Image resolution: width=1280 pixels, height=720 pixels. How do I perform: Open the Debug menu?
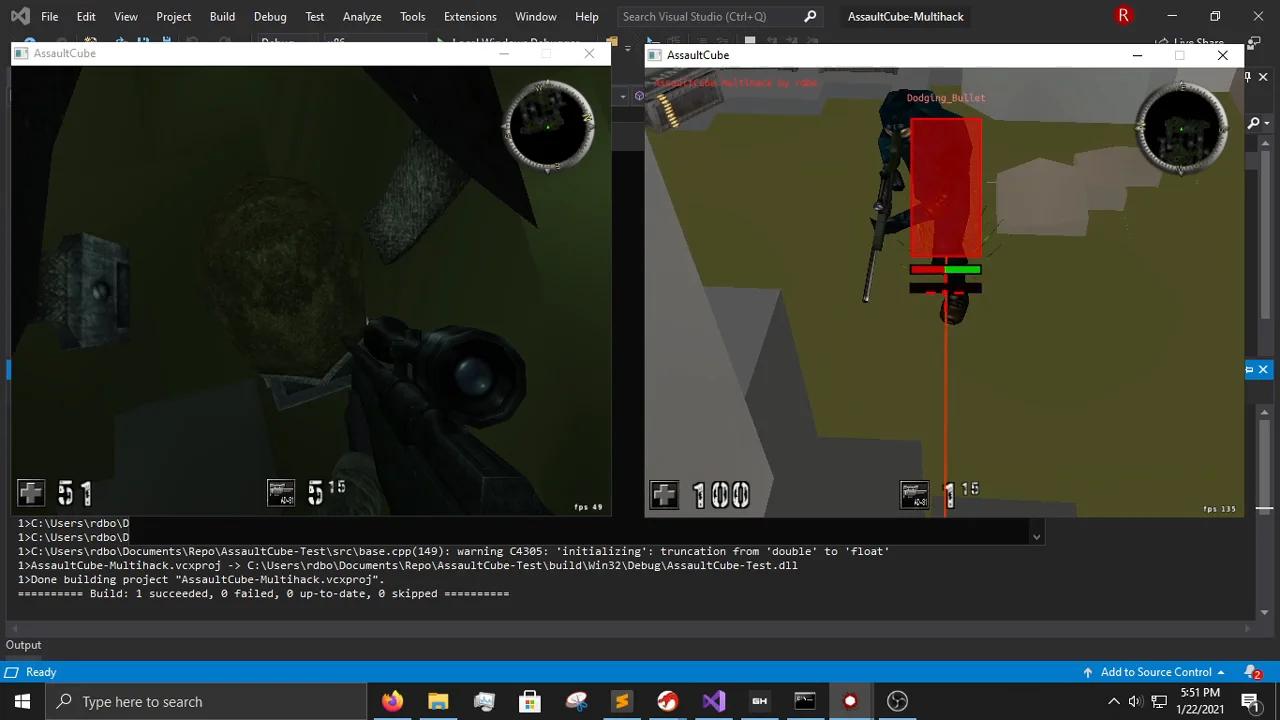[x=270, y=17]
